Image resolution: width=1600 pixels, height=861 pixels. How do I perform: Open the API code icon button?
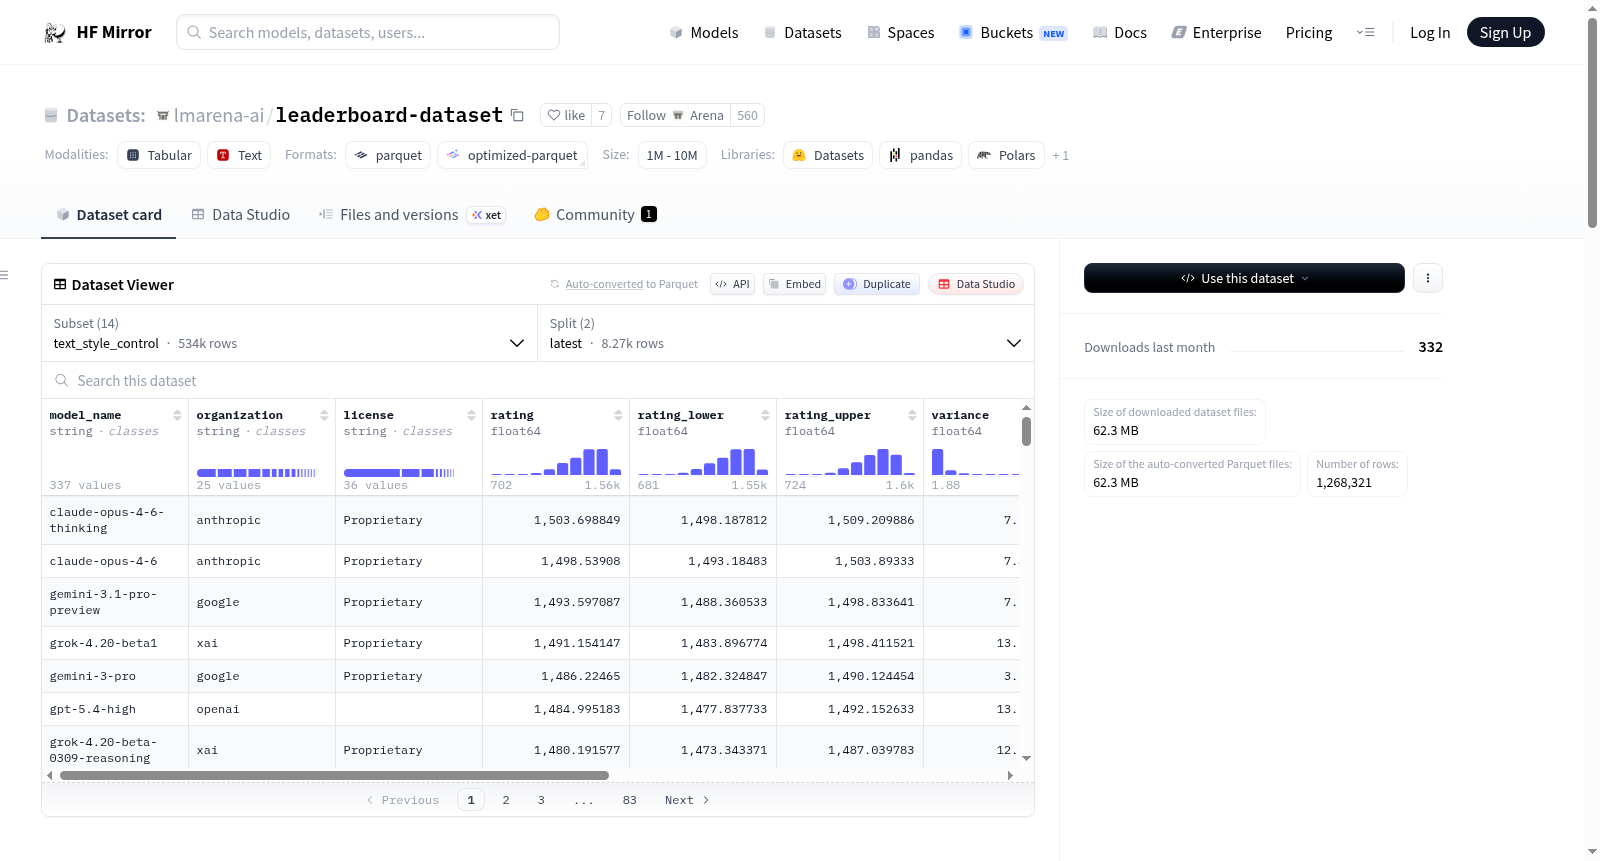coord(732,284)
